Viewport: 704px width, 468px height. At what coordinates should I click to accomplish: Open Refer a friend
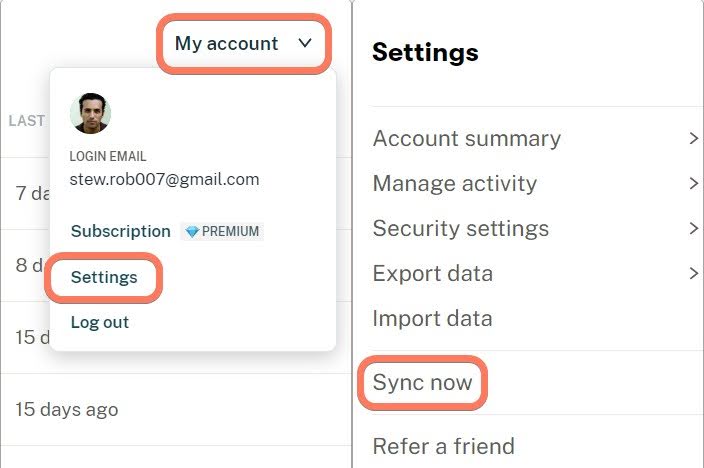[x=443, y=446]
